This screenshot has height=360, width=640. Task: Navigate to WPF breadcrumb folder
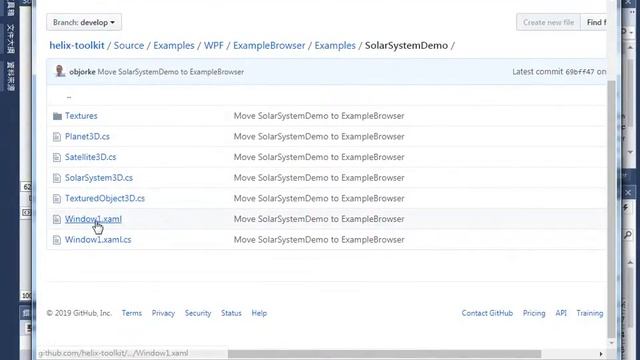click(x=213, y=45)
